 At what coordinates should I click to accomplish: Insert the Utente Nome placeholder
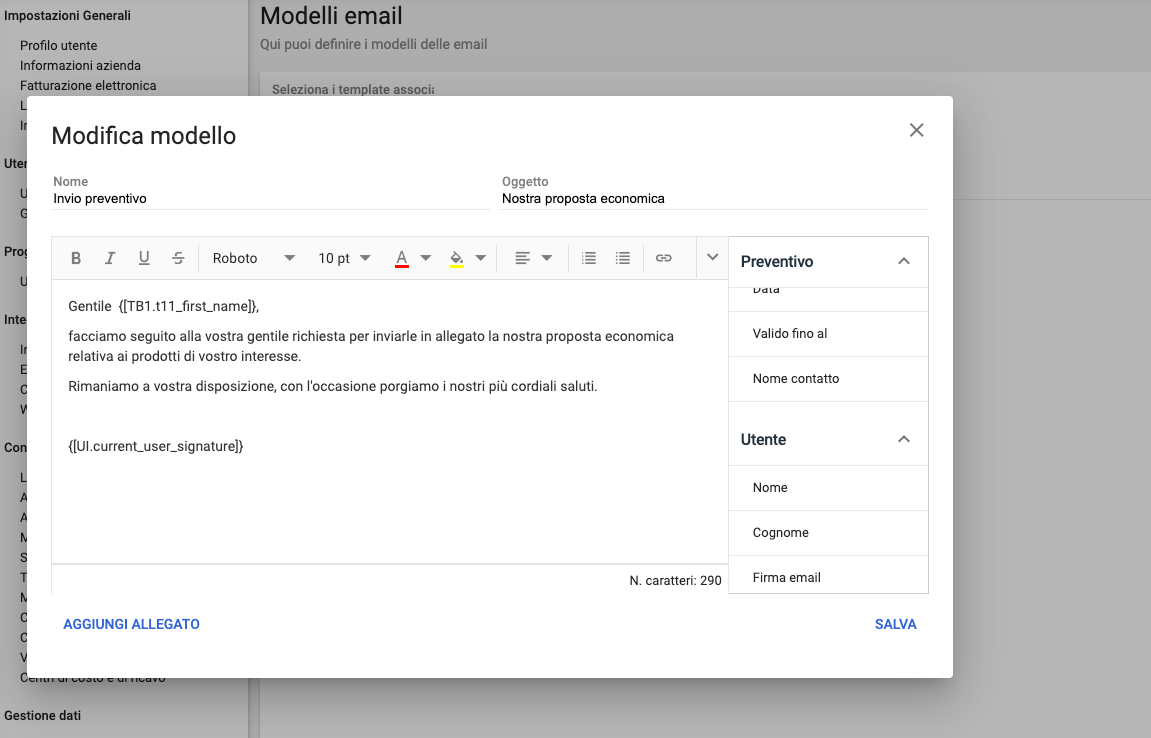point(828,488)
